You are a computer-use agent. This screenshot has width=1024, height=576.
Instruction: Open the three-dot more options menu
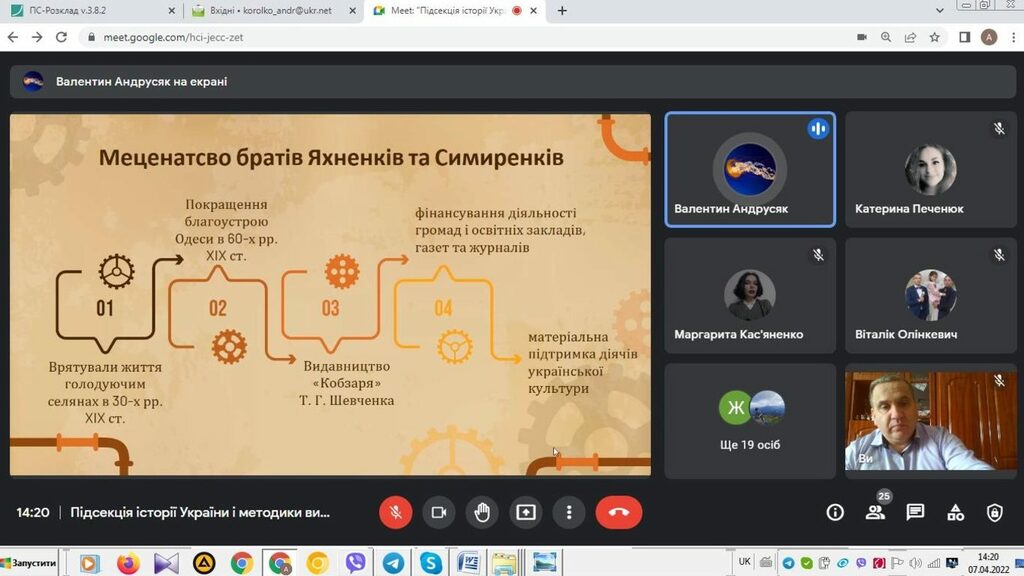[569, 512]
